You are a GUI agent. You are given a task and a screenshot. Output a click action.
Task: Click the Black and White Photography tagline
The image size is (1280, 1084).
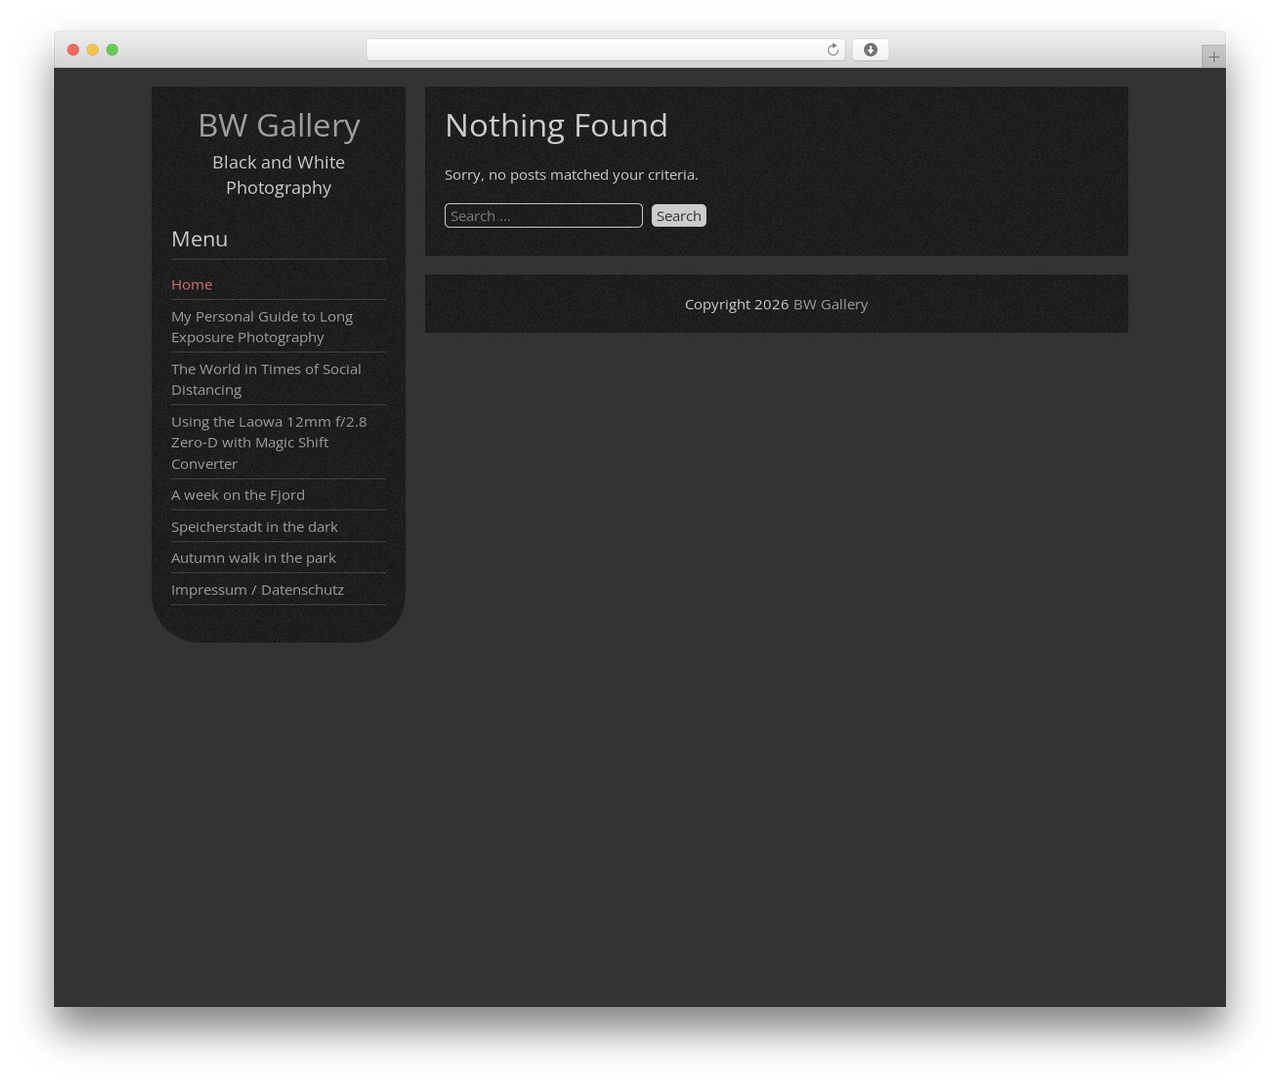(279, 174)
